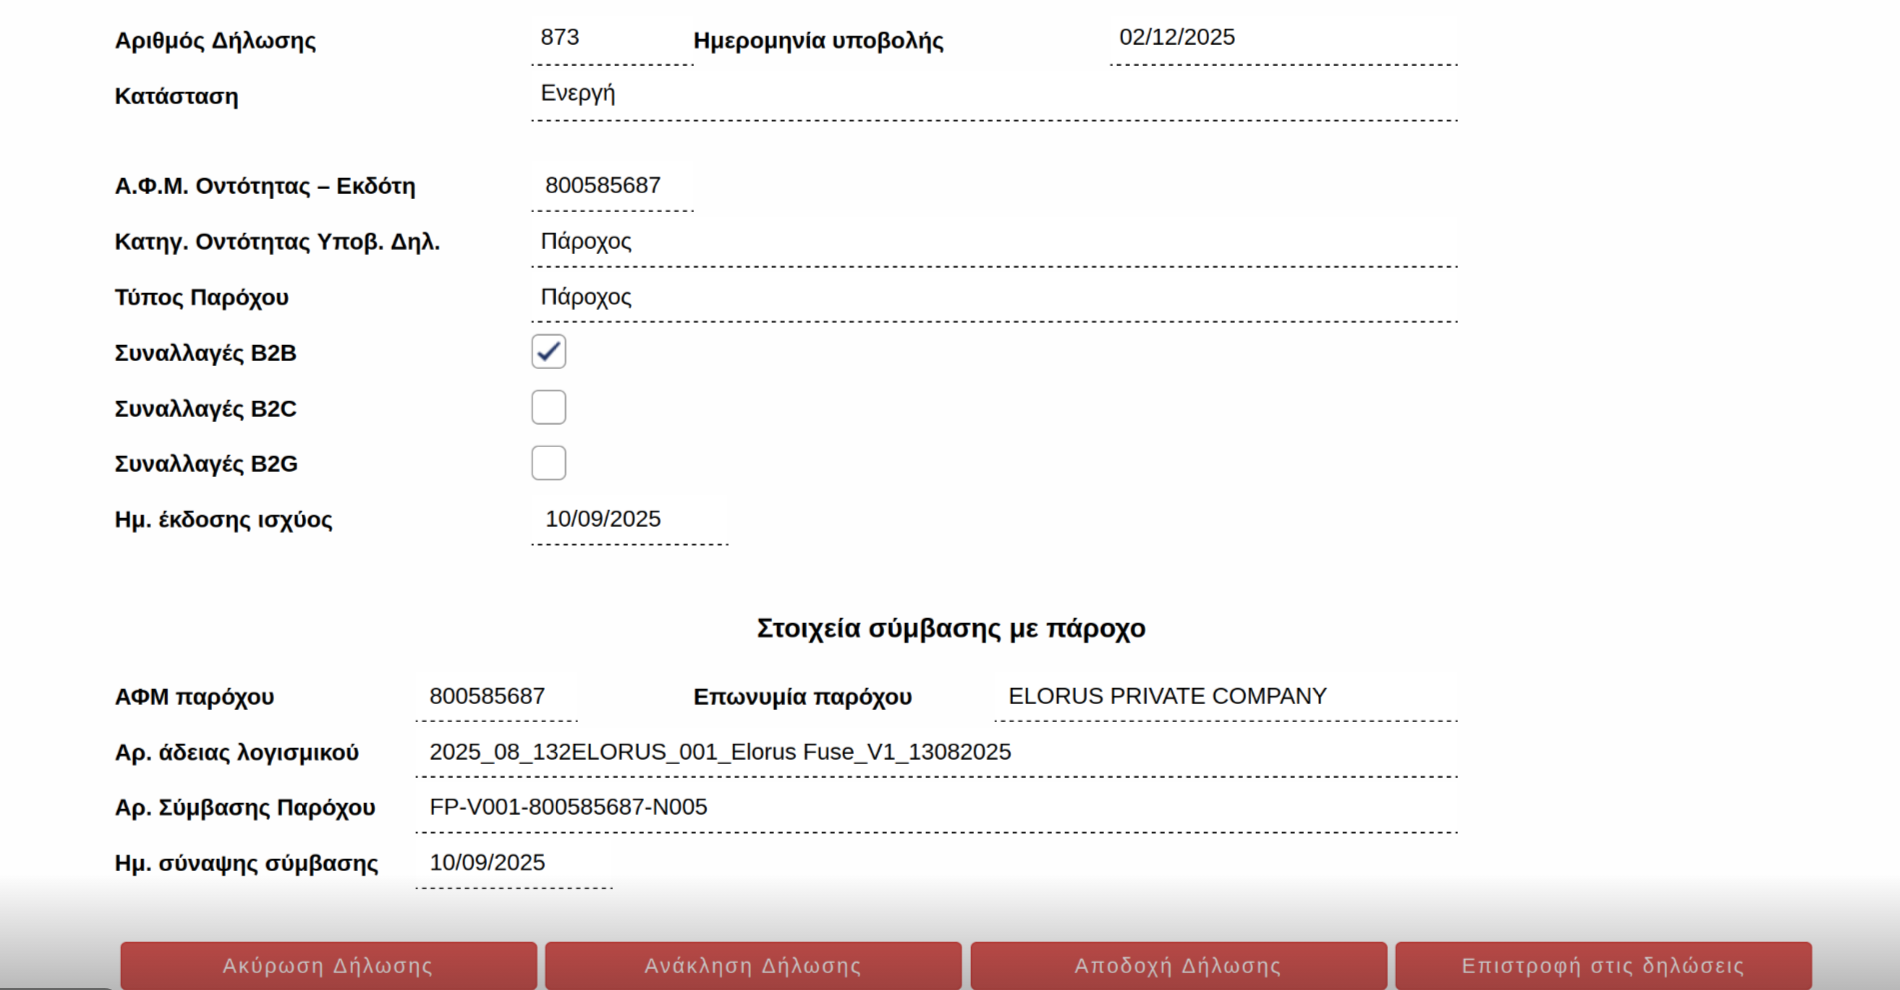Go back via Επιστροφή στις δηλώσεις
Screen dimensions: 1900x990
click(1603, 965)
